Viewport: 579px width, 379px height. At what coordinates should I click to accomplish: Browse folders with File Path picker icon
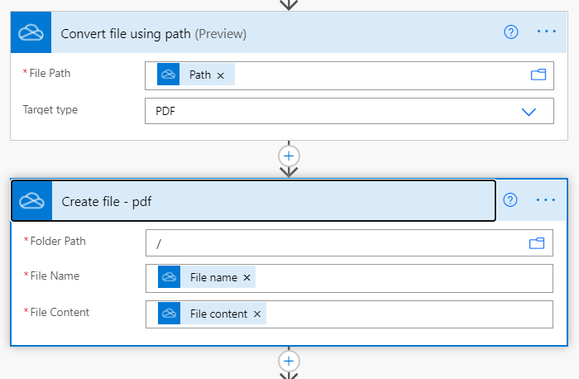point(538,75)
